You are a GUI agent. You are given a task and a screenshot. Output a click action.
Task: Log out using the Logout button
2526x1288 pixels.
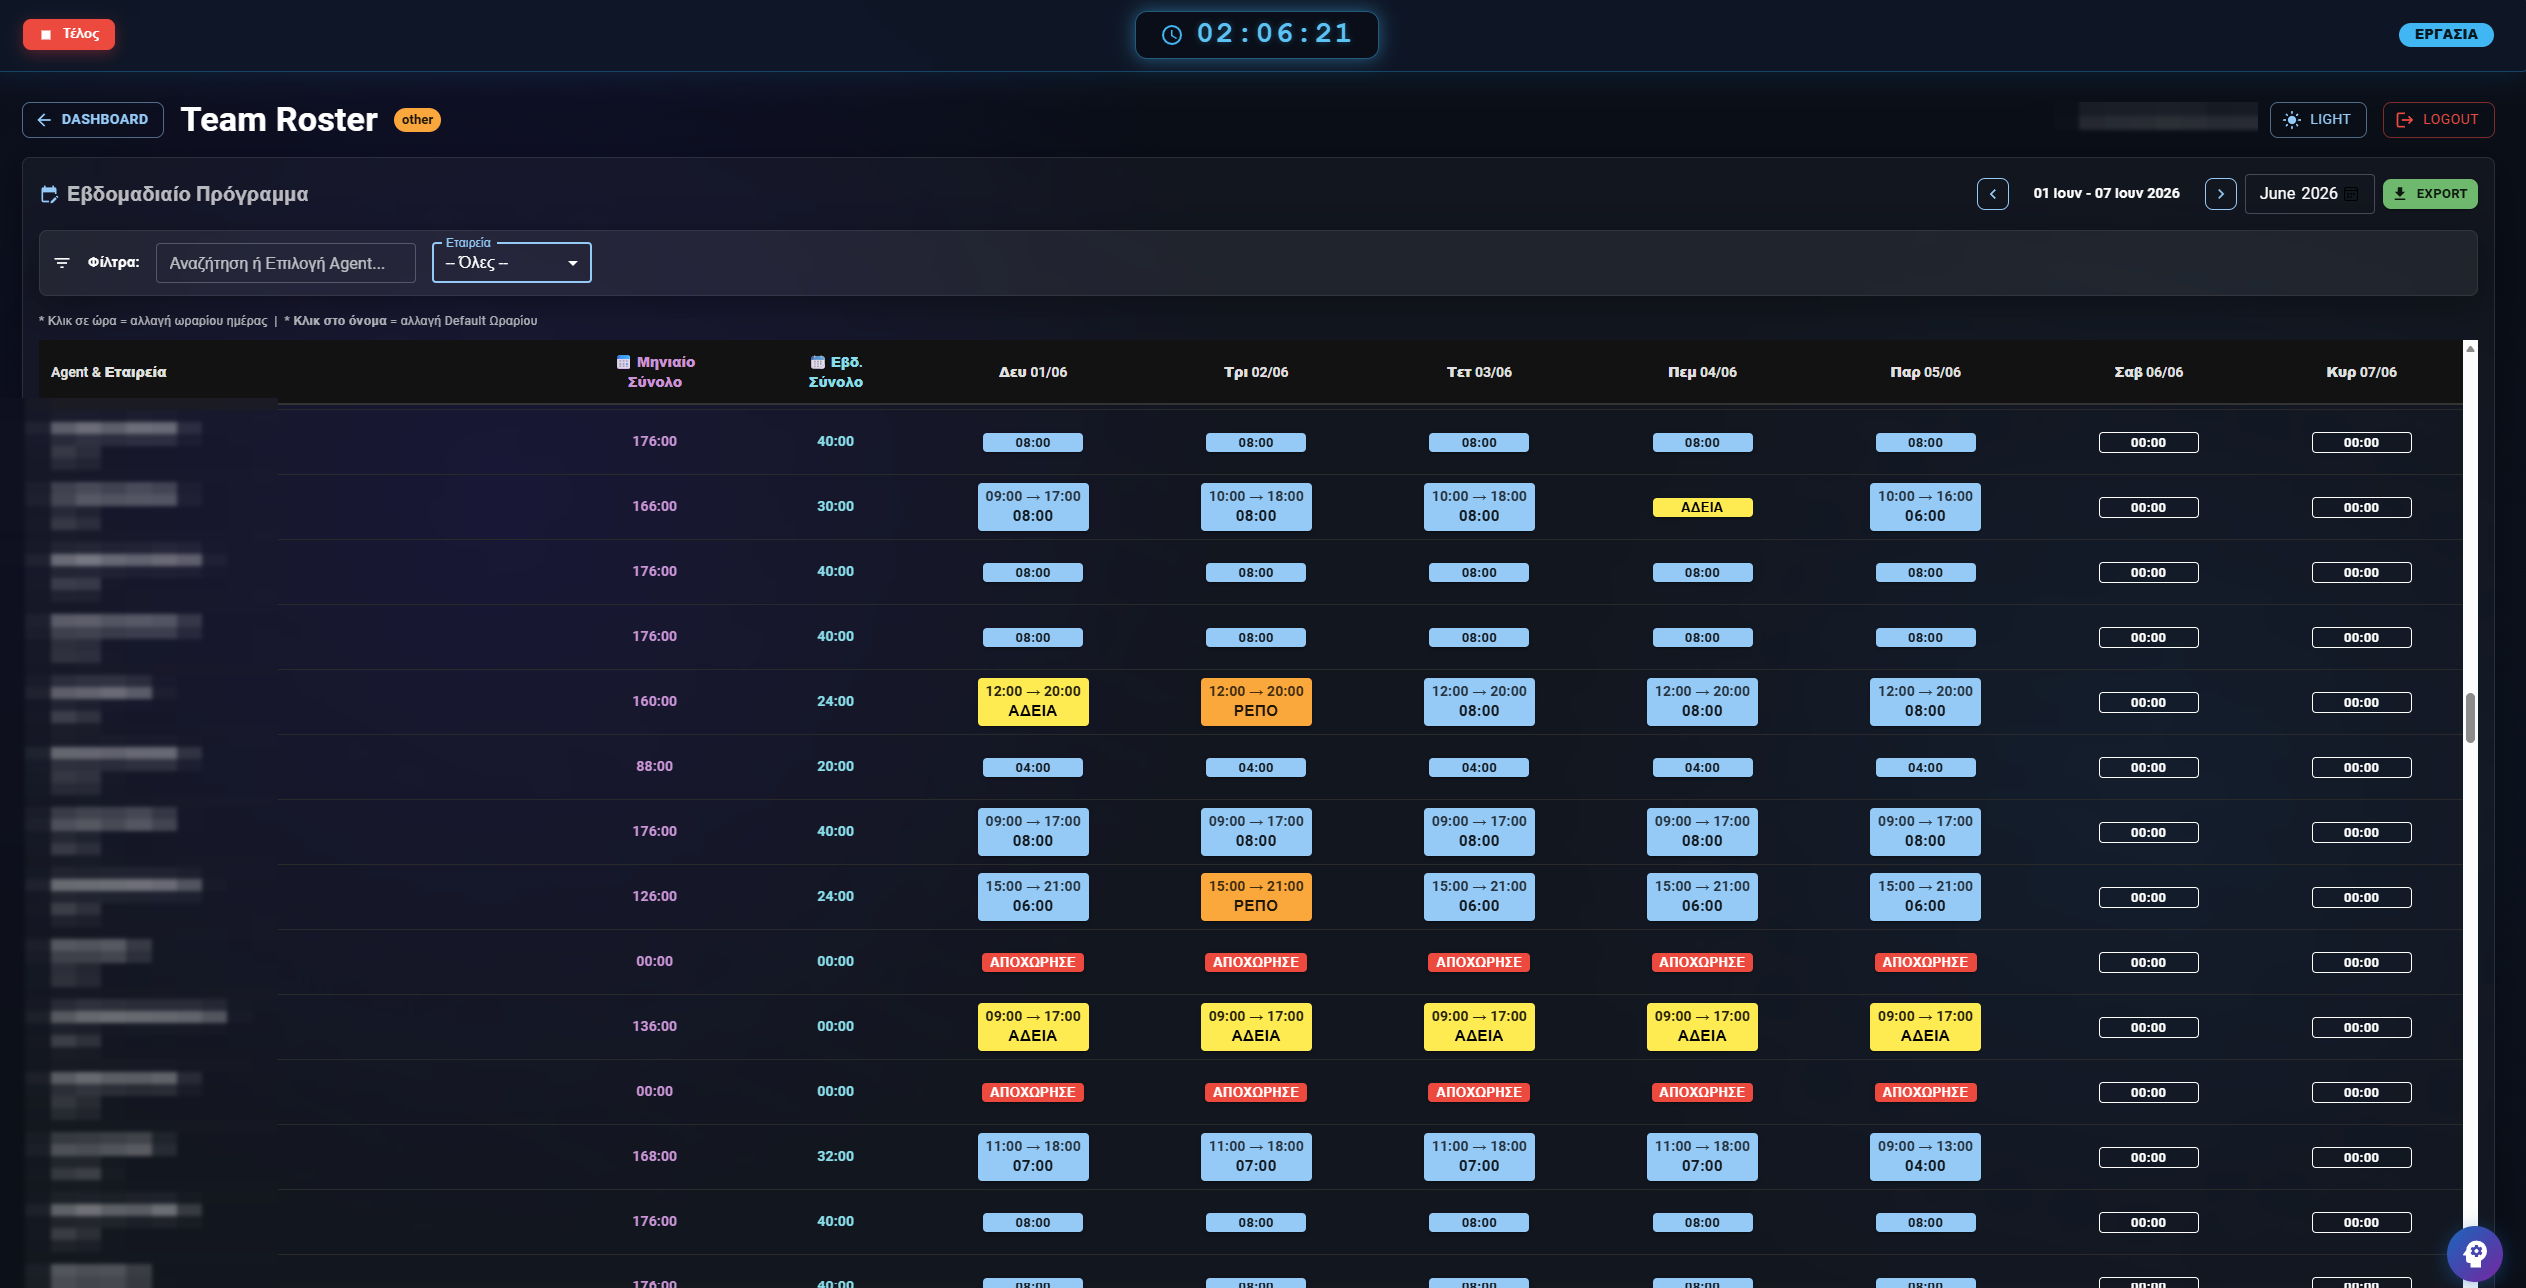(x=2438, y=120)
